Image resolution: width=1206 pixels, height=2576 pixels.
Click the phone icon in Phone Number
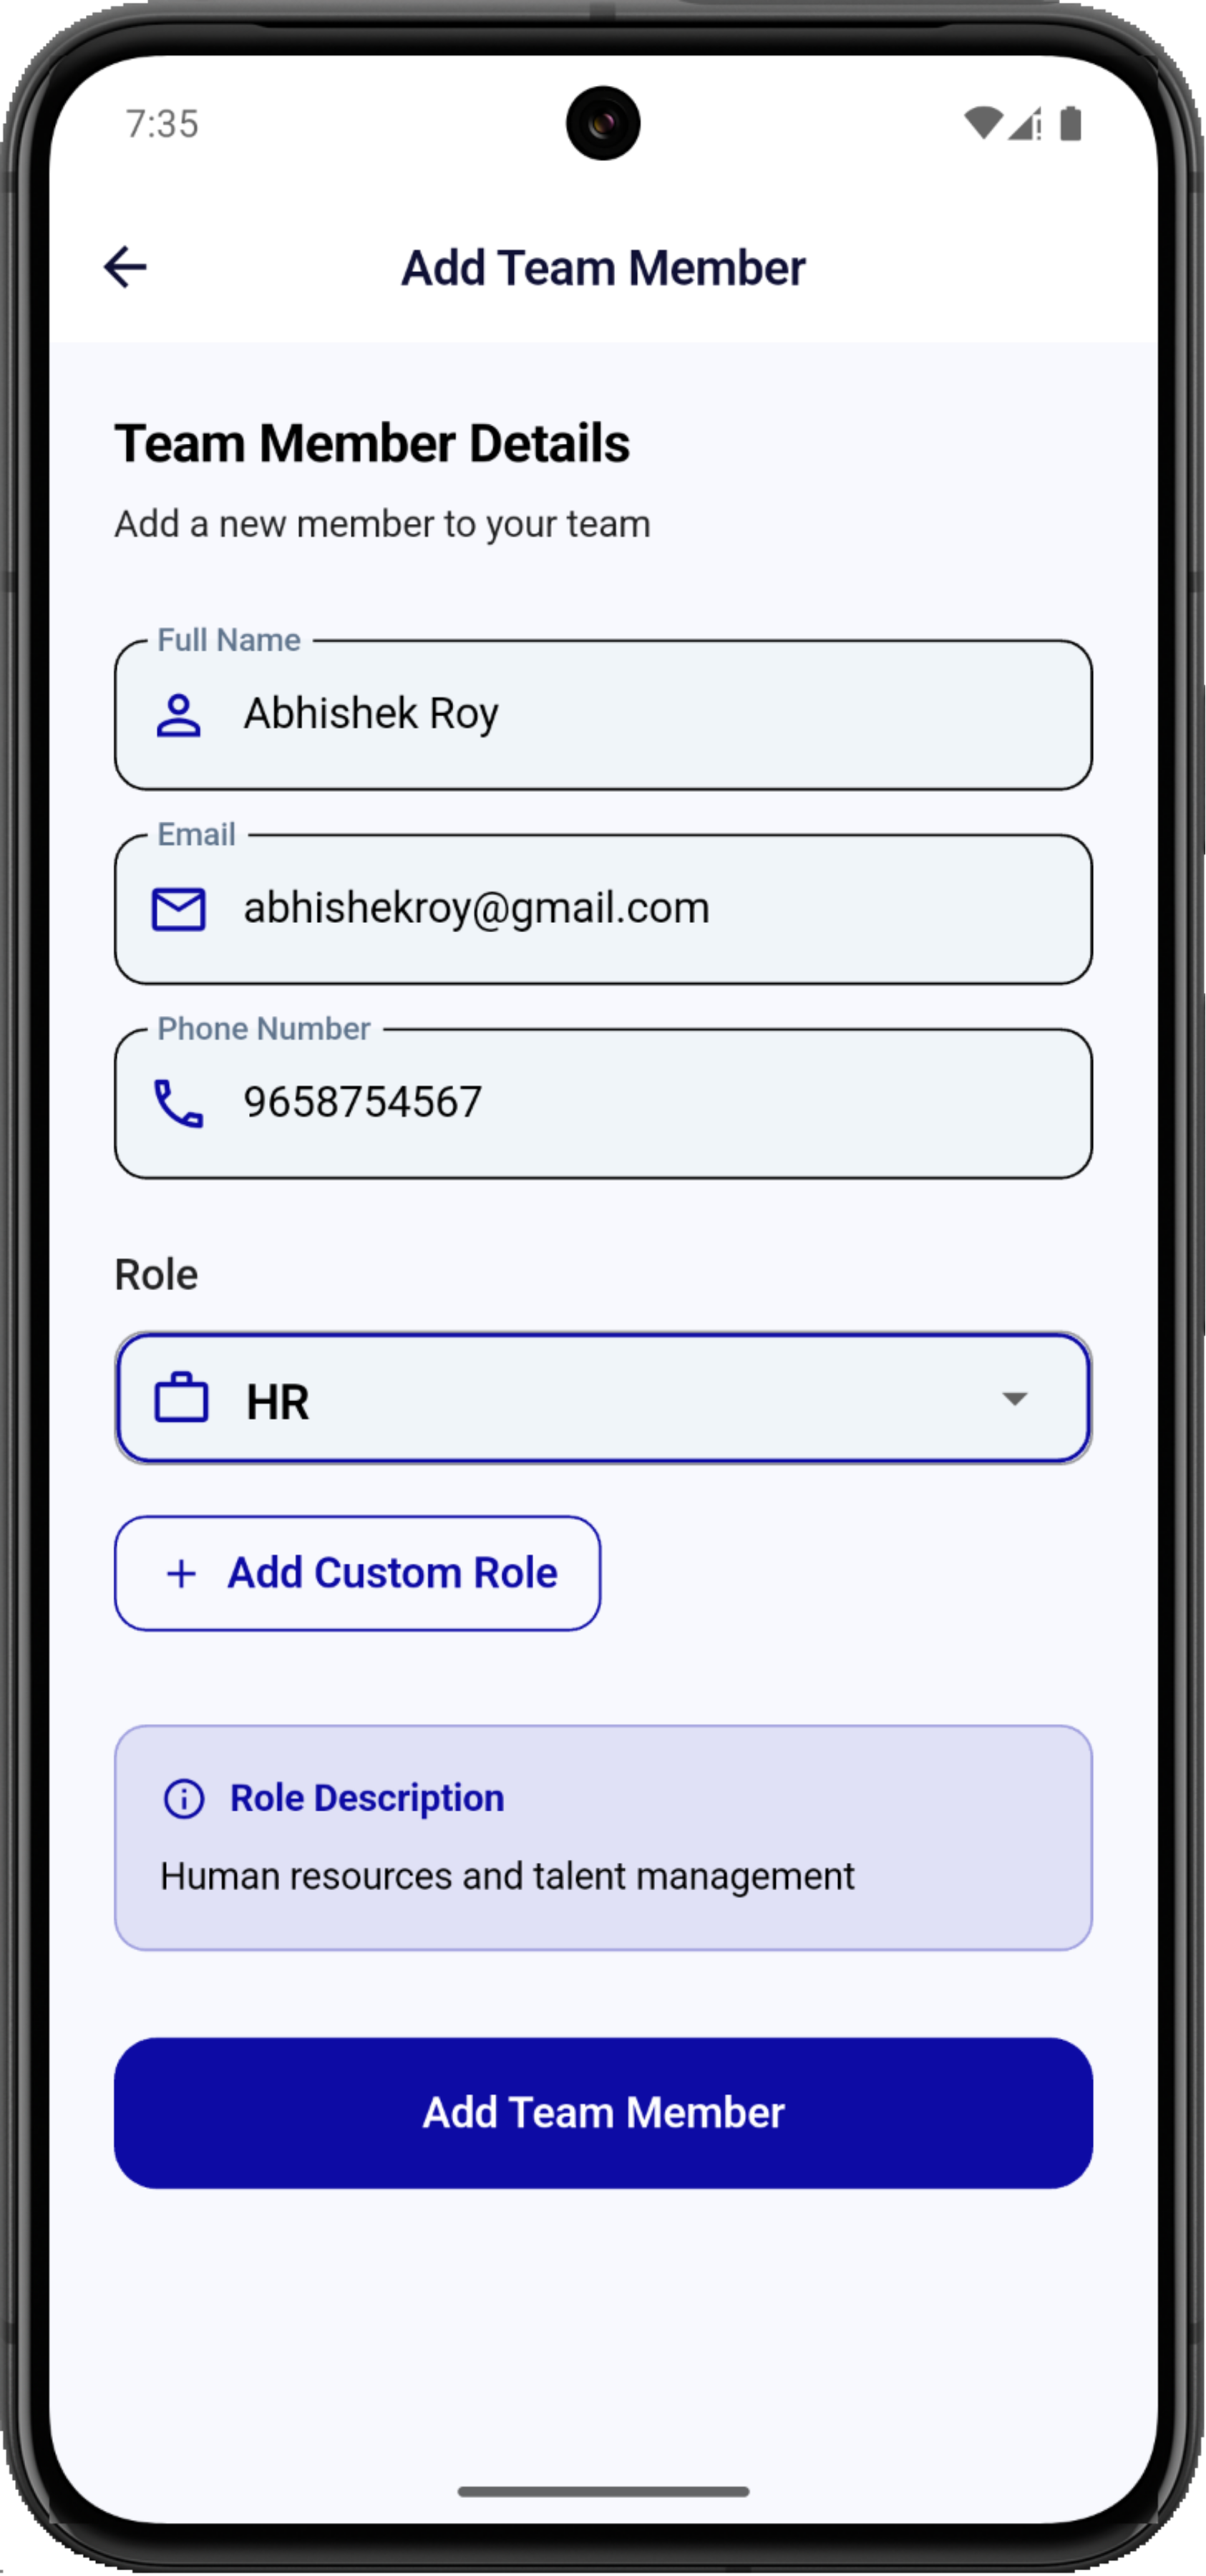tap(179, 1104)
